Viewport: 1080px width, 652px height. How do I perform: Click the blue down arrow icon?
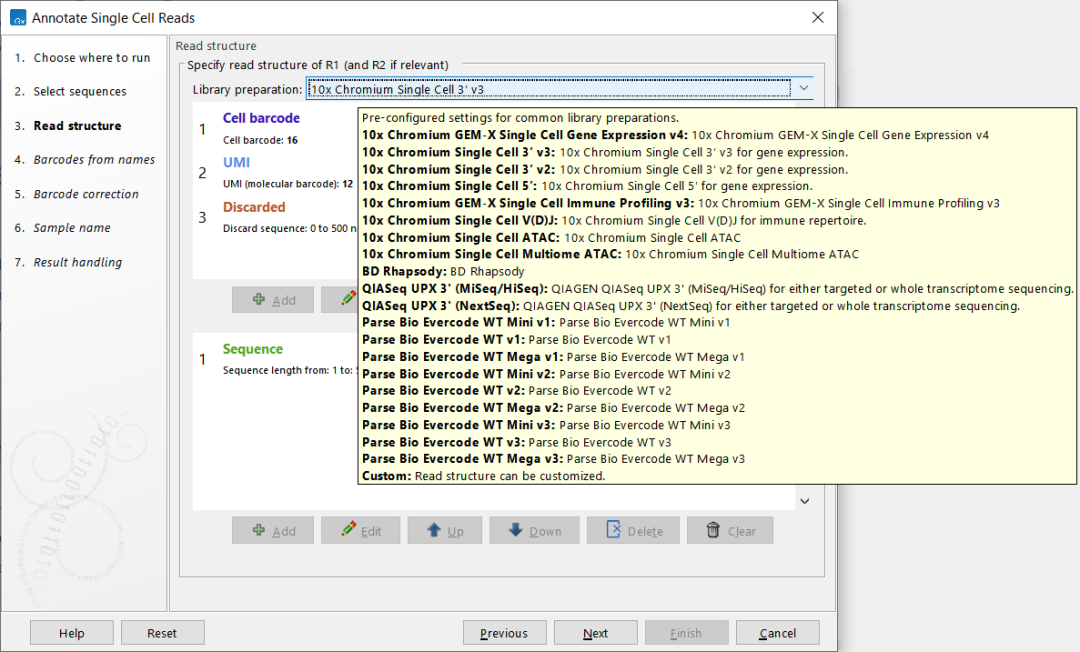click(x=515, y=529)
